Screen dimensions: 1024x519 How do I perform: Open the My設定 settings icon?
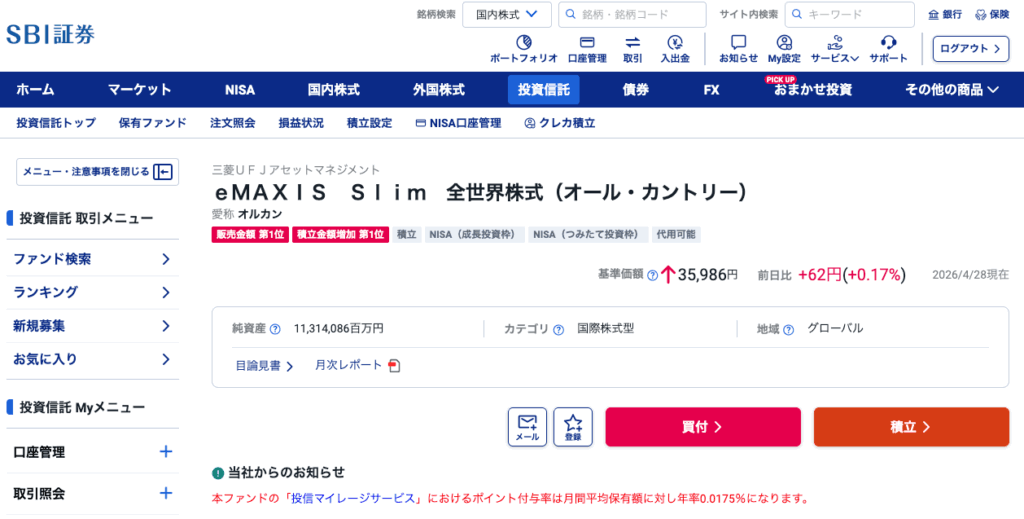click(x=784, y=44)
